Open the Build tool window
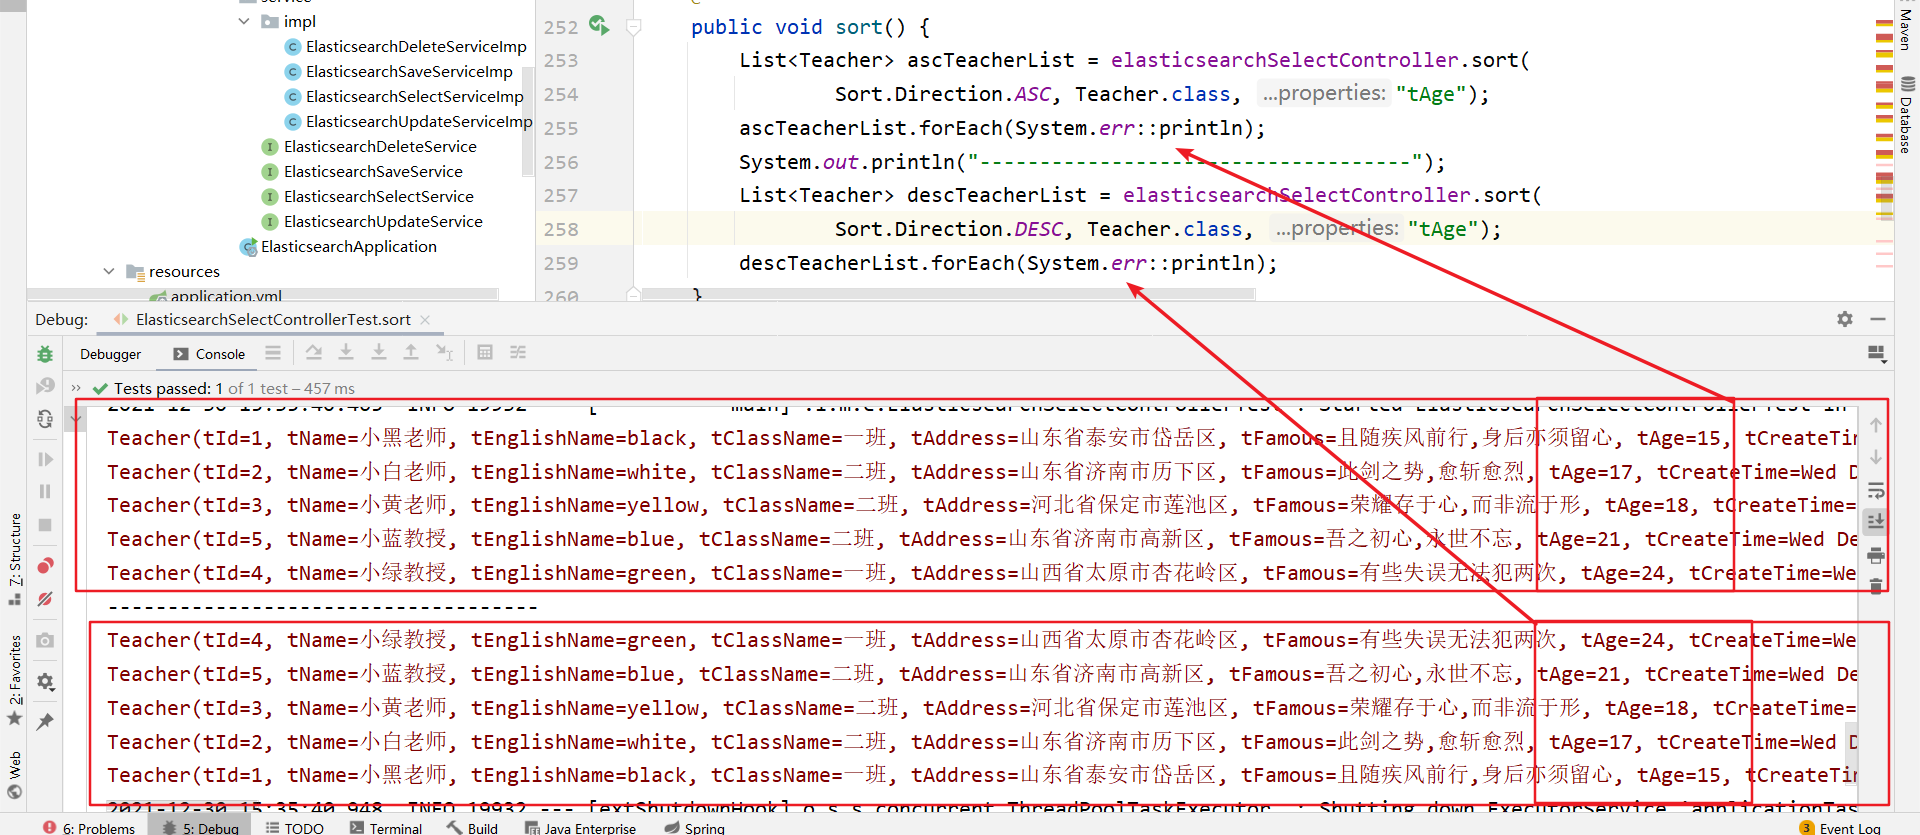Screen dimensions: 1920x835 point(472,827)
